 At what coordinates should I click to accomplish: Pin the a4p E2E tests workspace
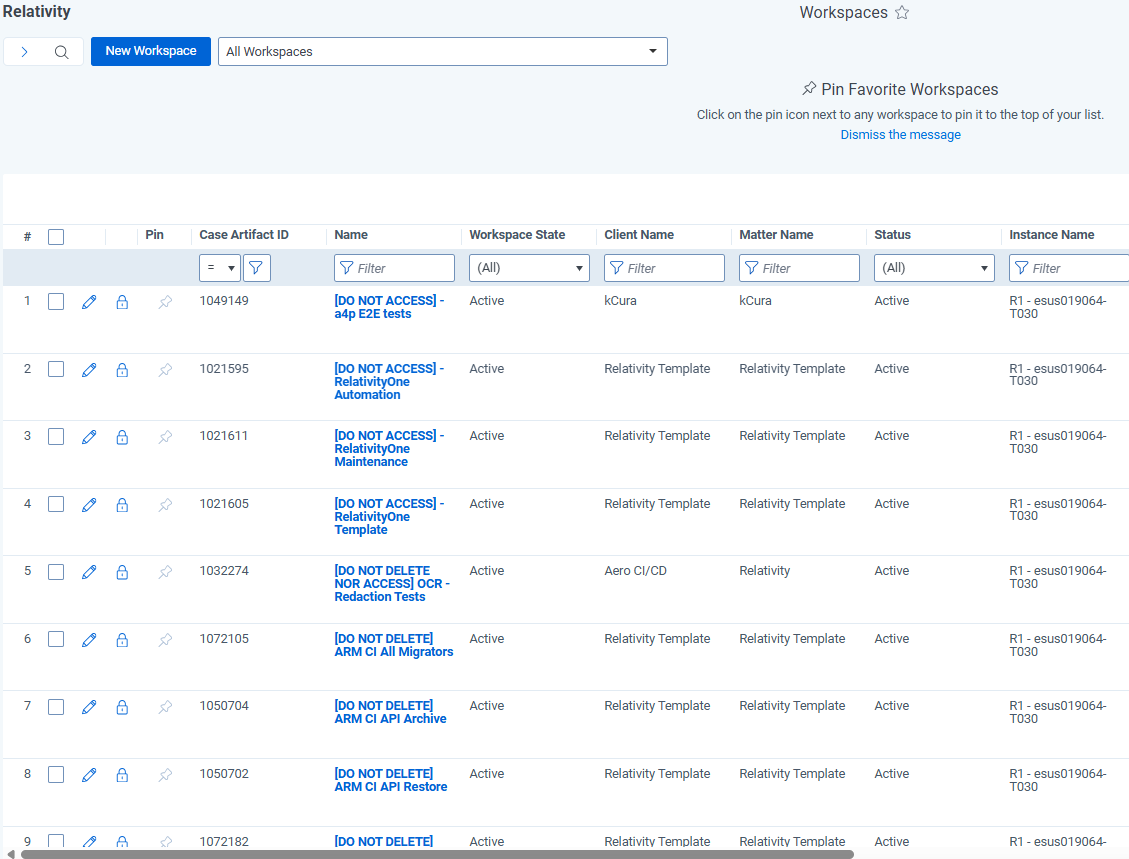pos(166,302)
